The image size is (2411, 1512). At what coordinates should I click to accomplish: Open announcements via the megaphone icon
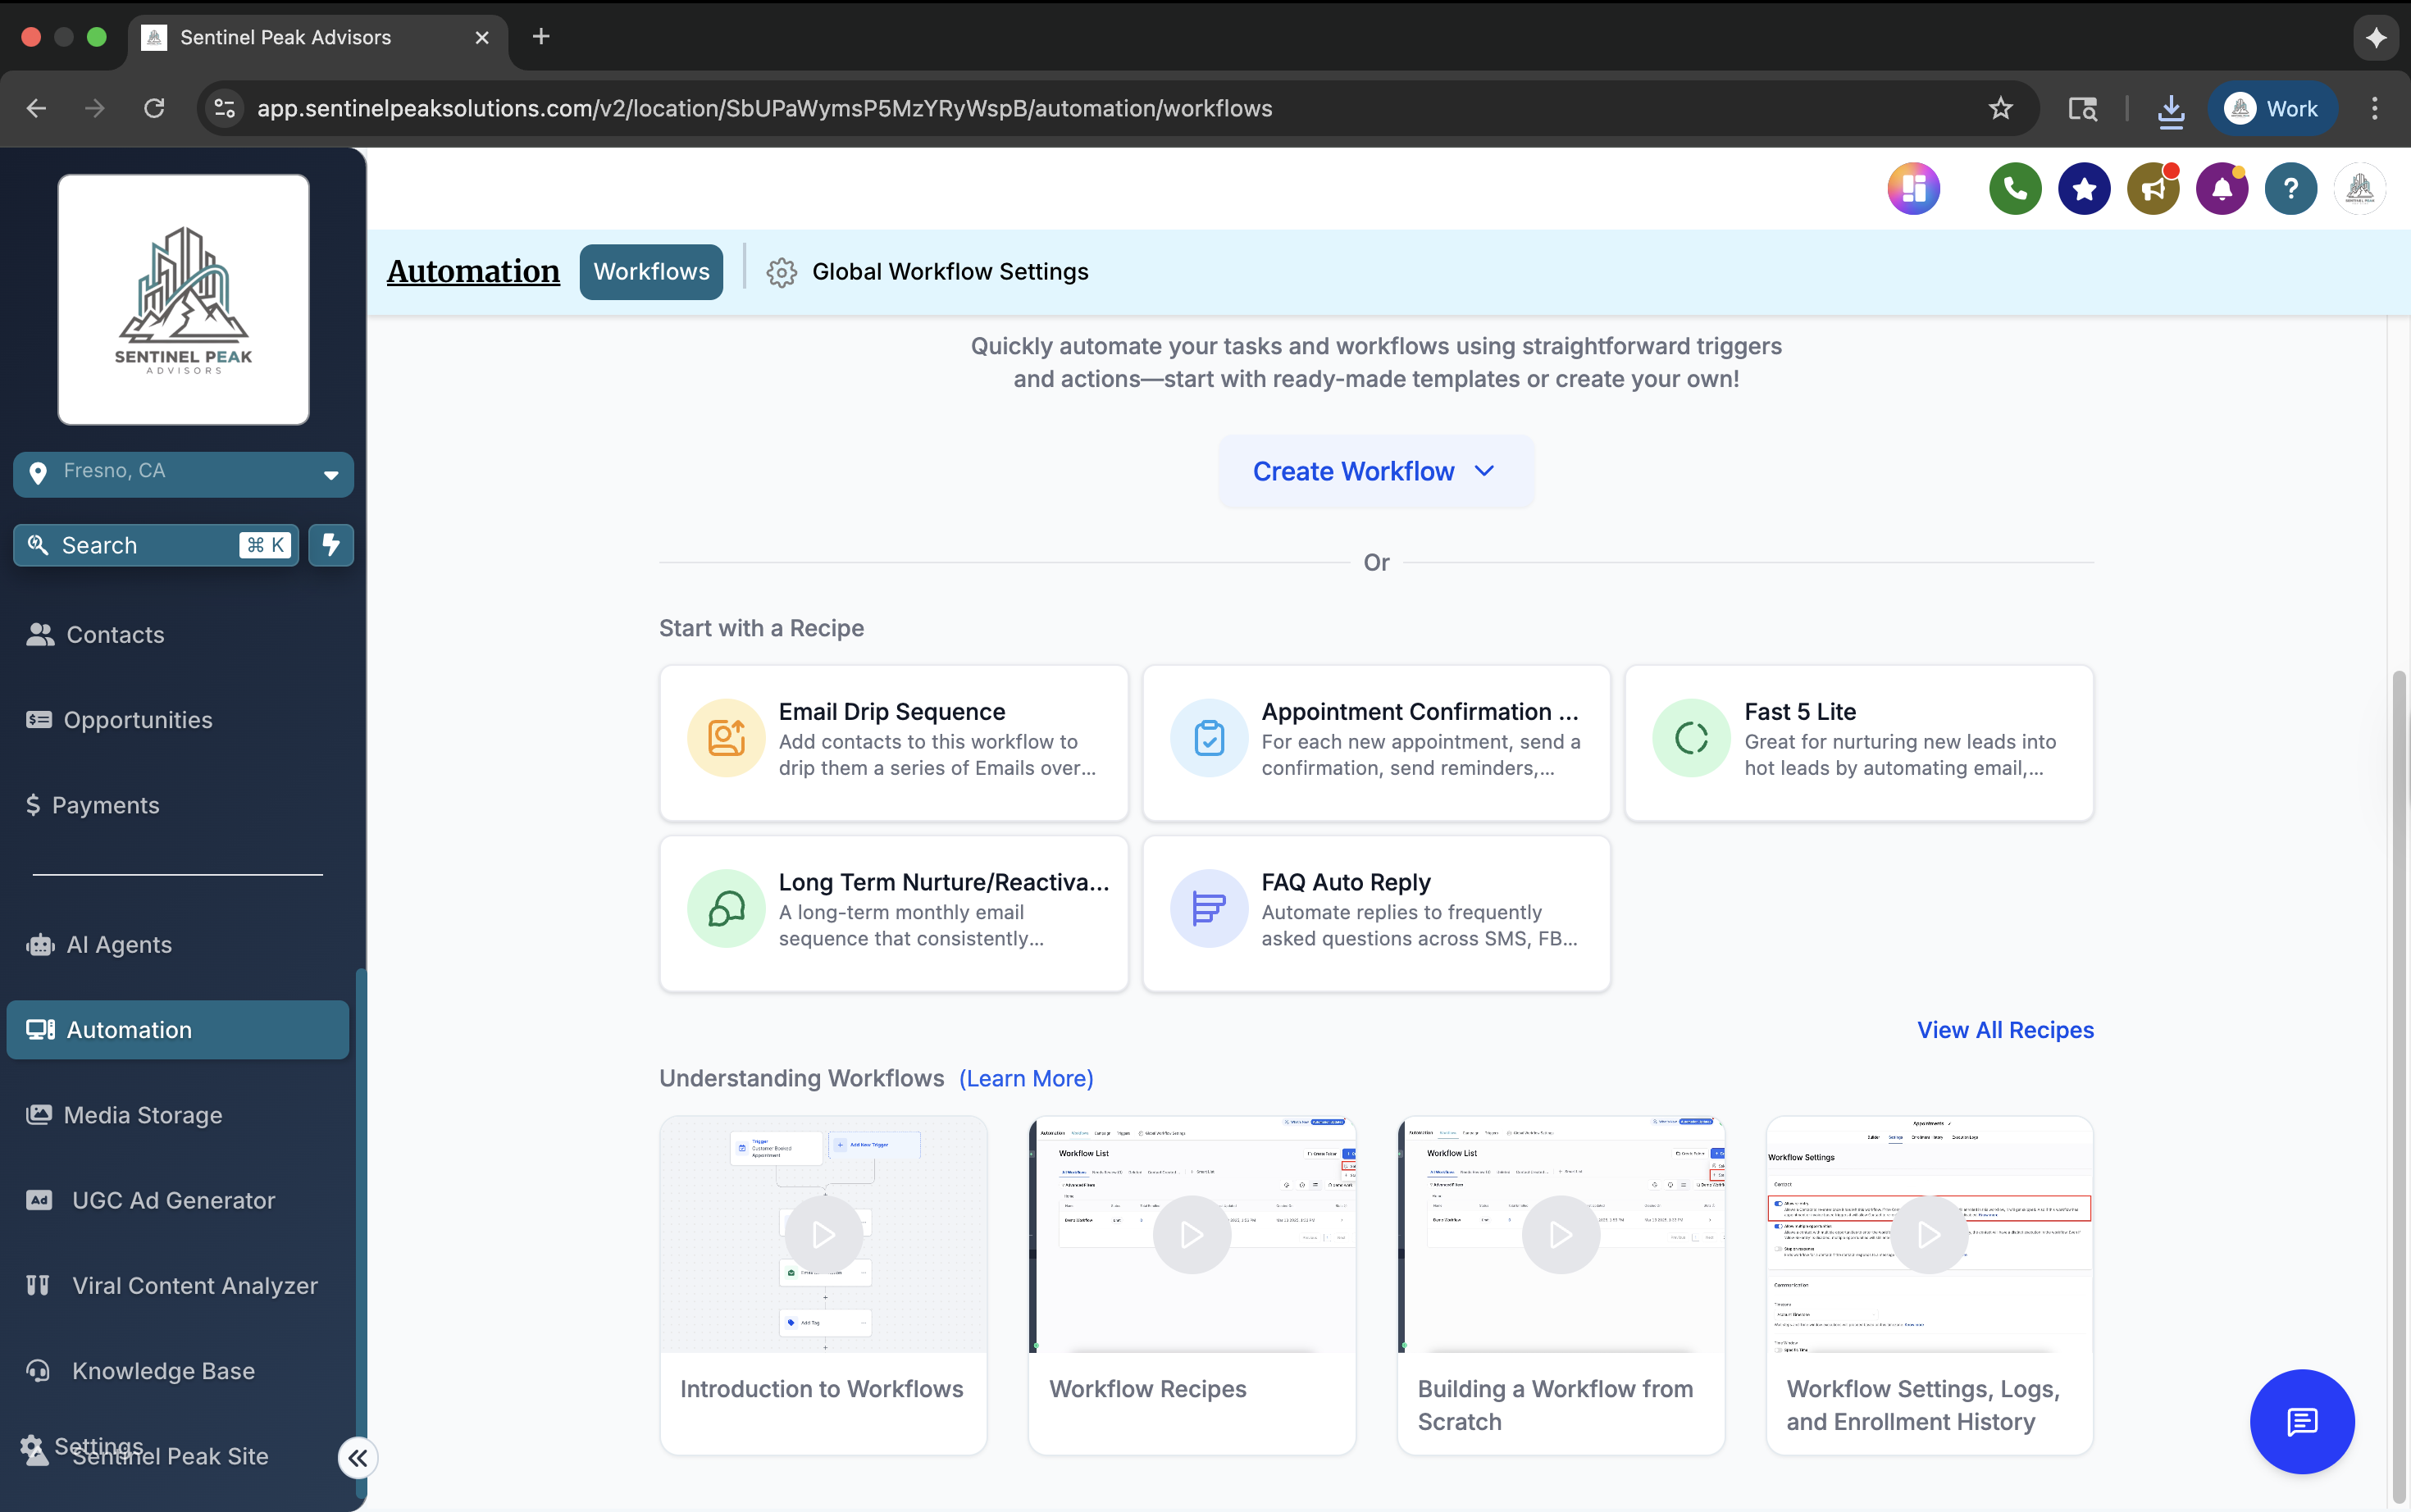(x=2151, y=188)
